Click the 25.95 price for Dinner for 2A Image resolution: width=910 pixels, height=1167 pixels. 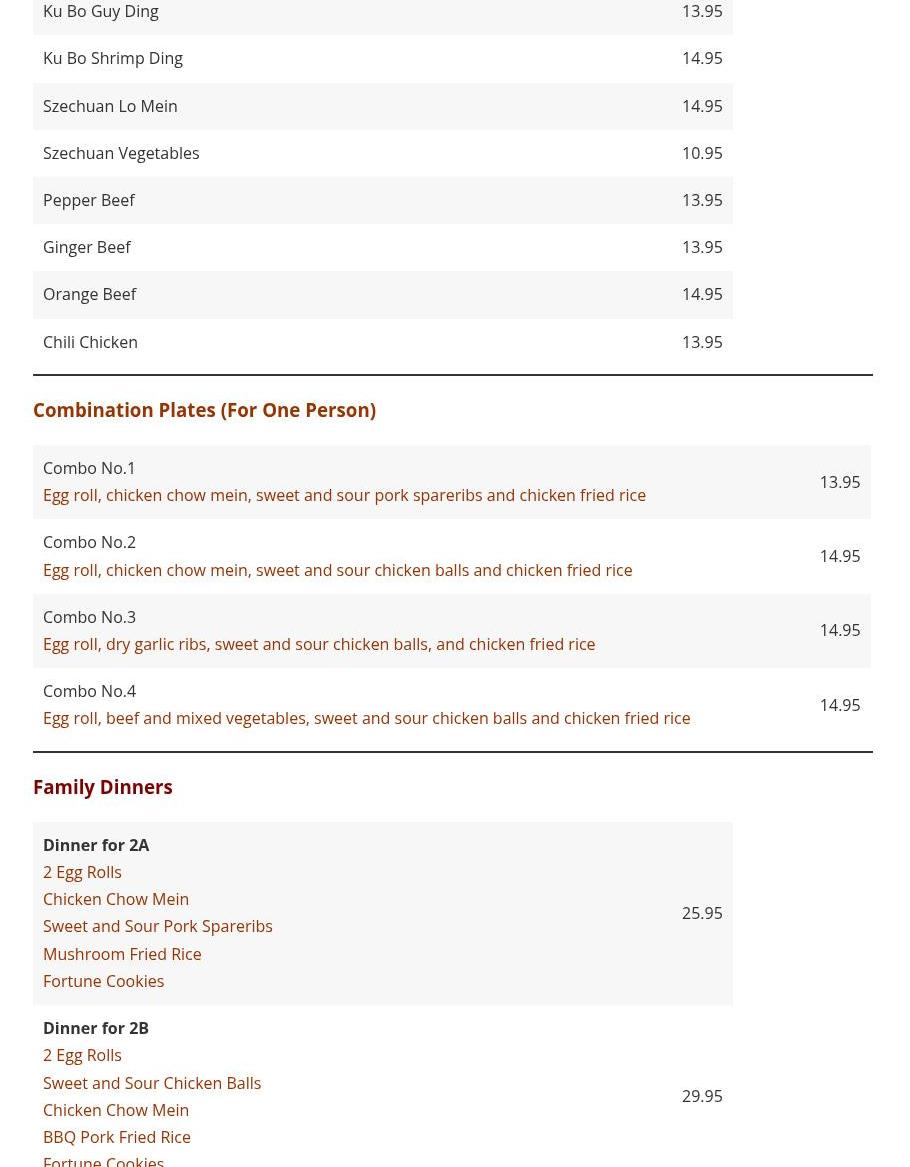pyautogui.click(x=701, y=913)
